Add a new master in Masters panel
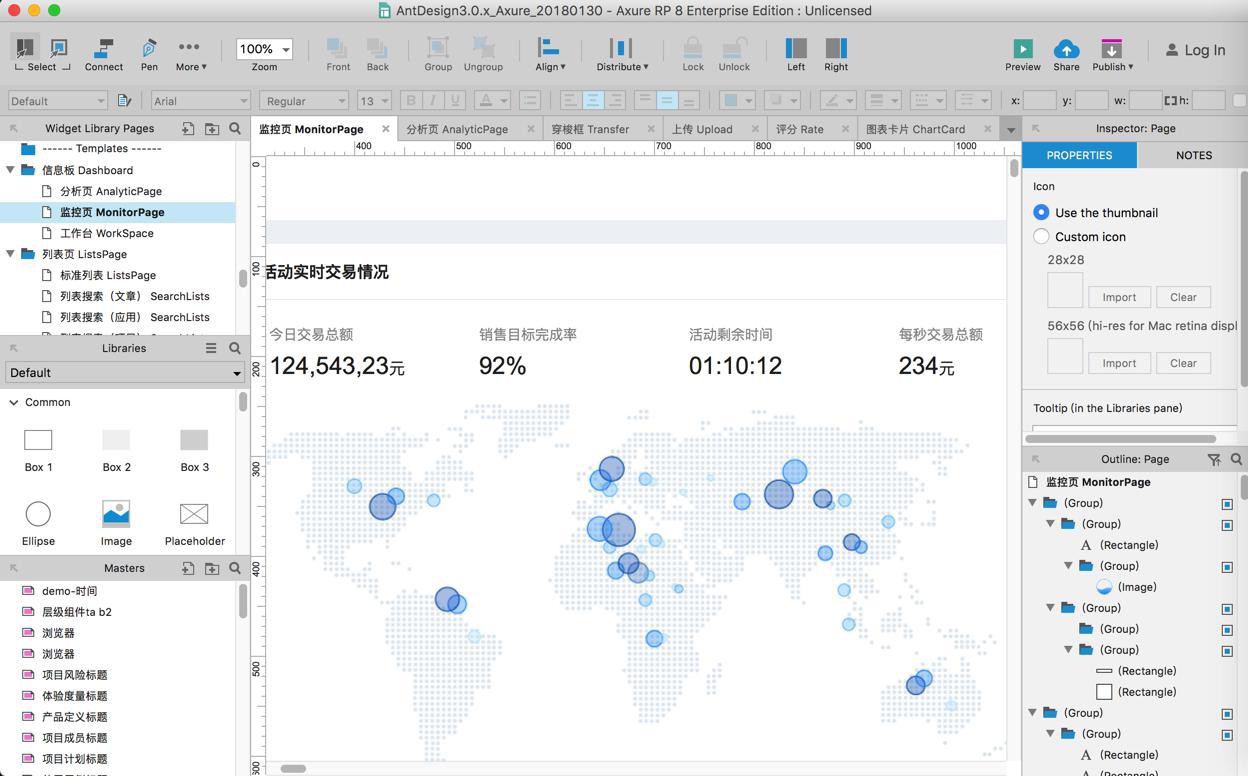The image size is (1248, 776). point(187,568)
